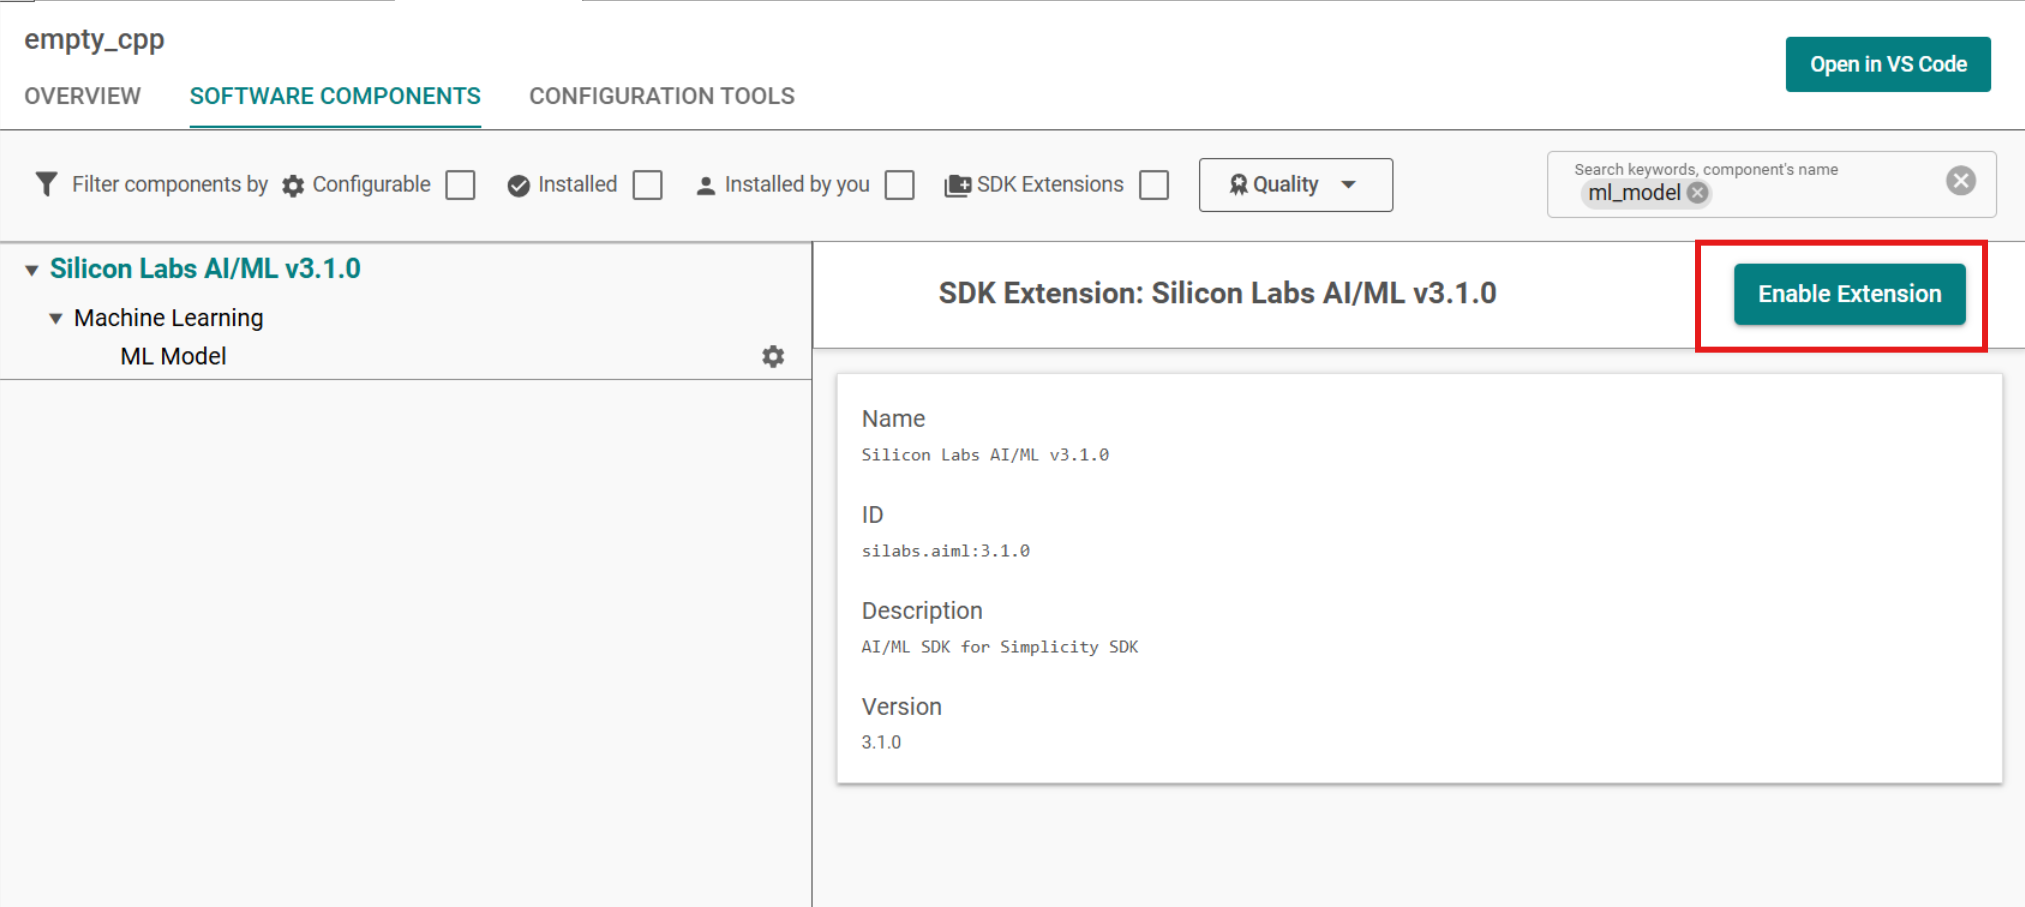
Task: Click the Enable Extension button
Action: coord(1849,294)
